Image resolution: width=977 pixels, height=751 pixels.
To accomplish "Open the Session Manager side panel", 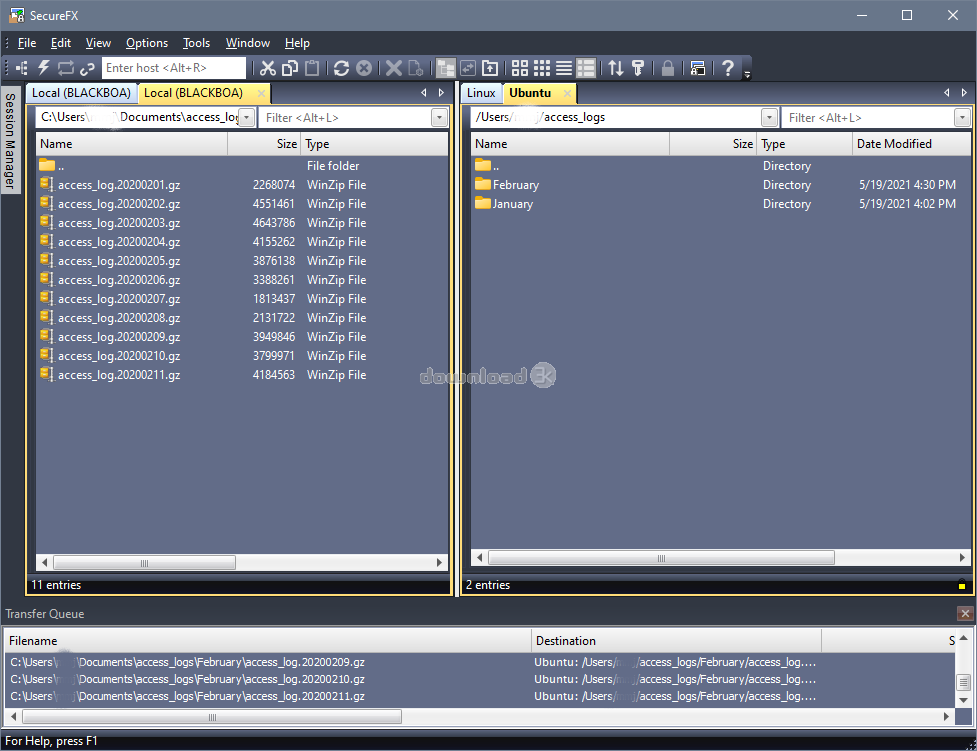I will tap(10, 140).
